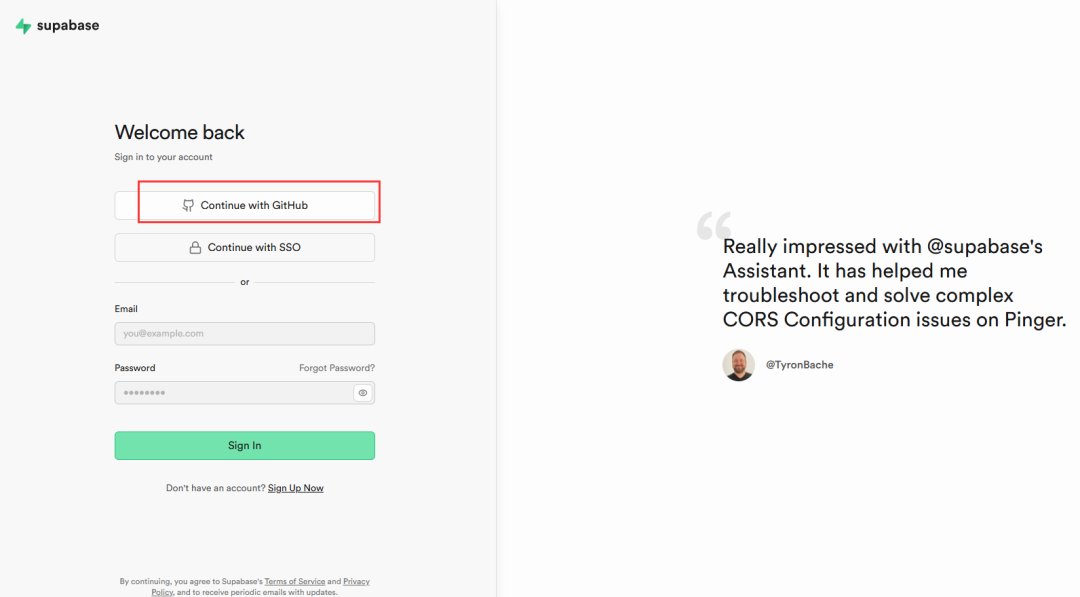Focus the Email input field
The image size is (1080, 597).
click(245, 334)
